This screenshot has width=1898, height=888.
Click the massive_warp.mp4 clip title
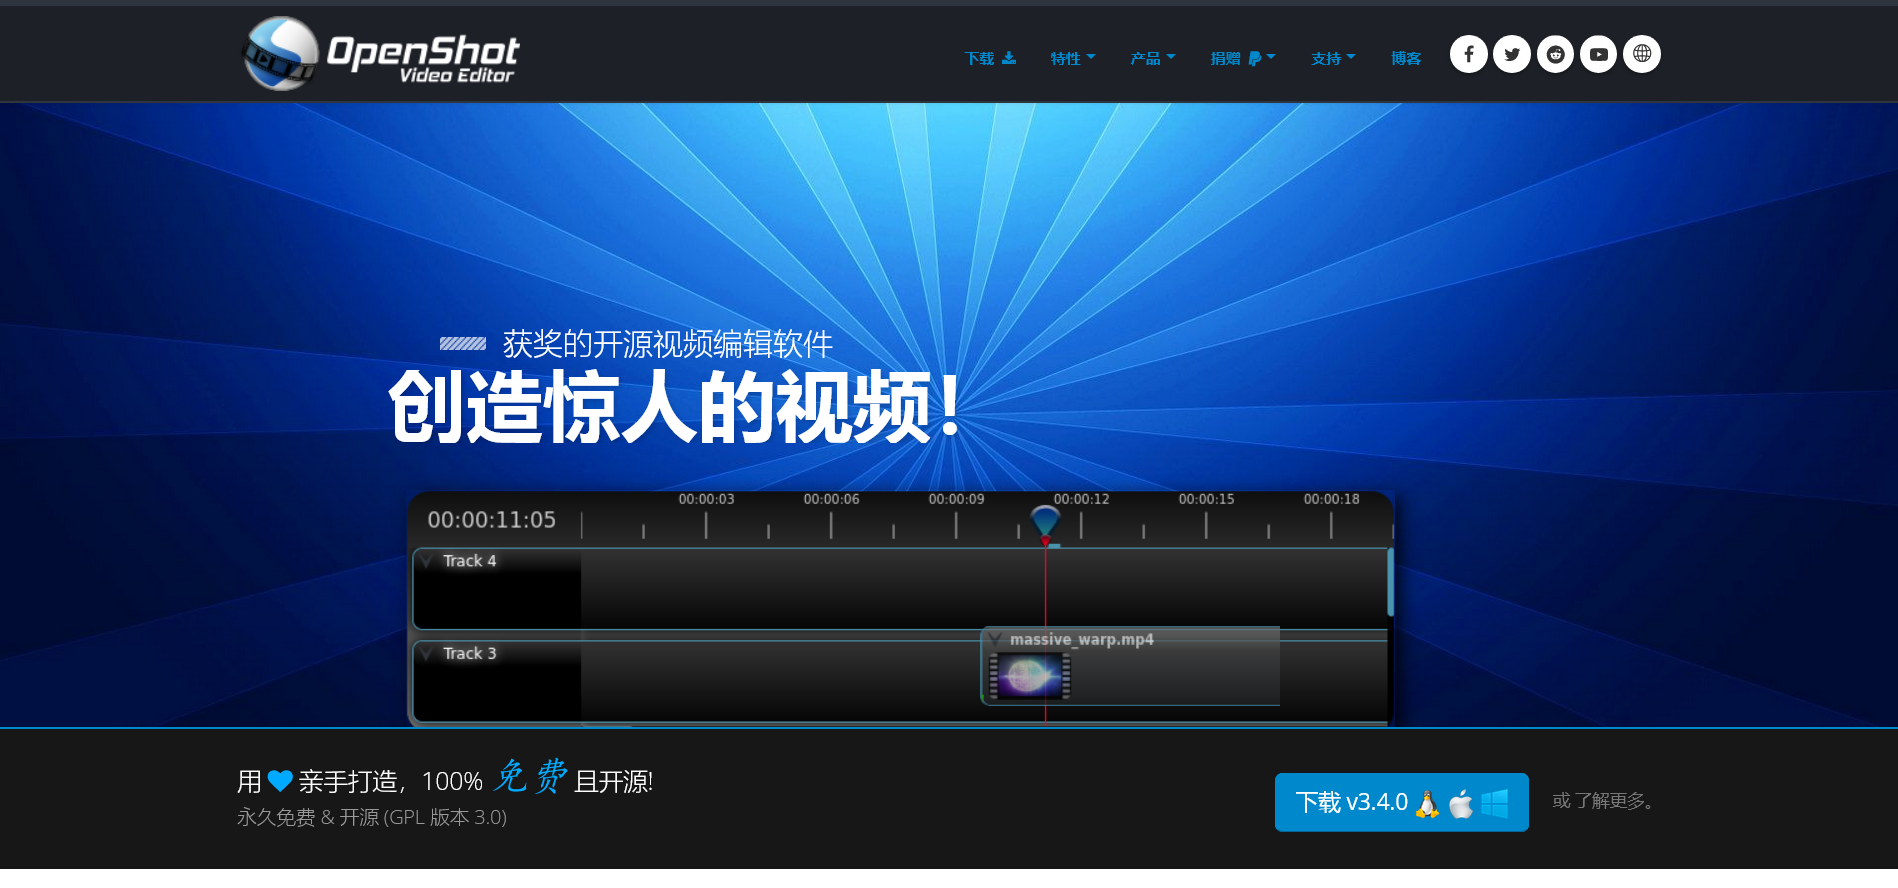tap(1081, 639)
